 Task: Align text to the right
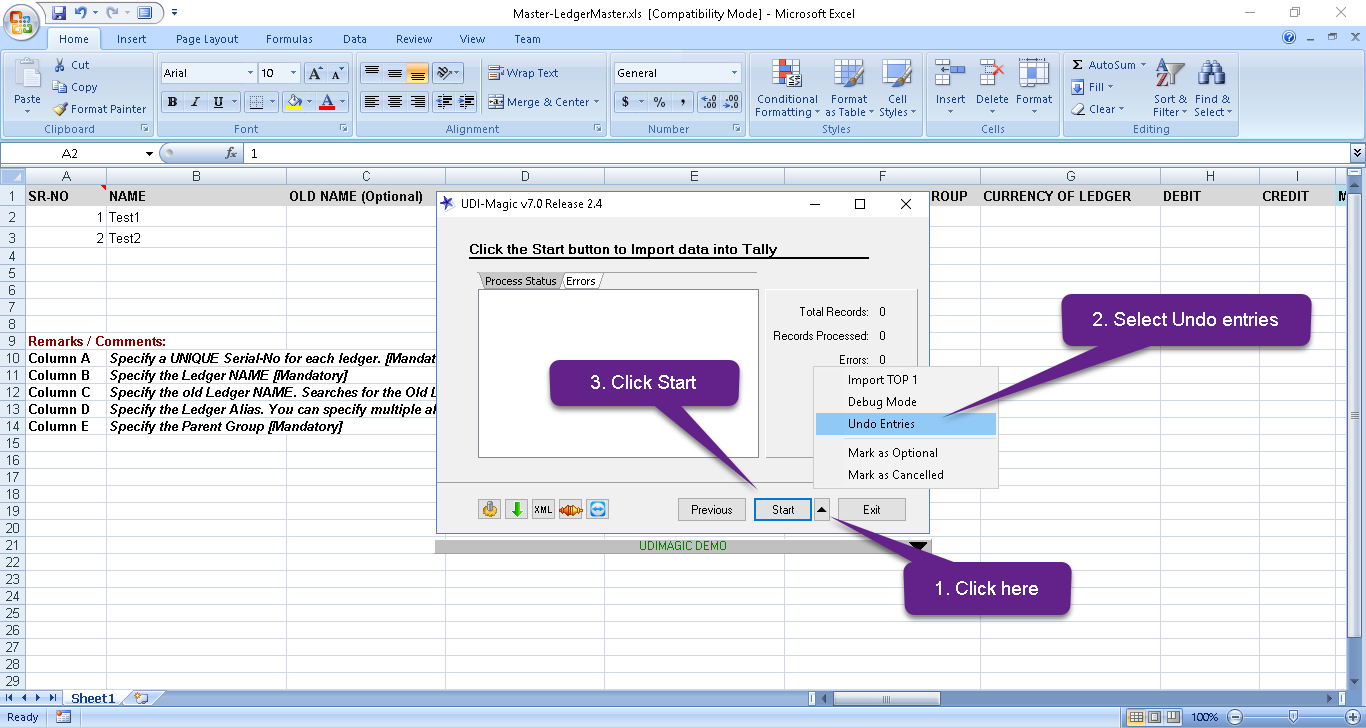[x=417, y=102]
